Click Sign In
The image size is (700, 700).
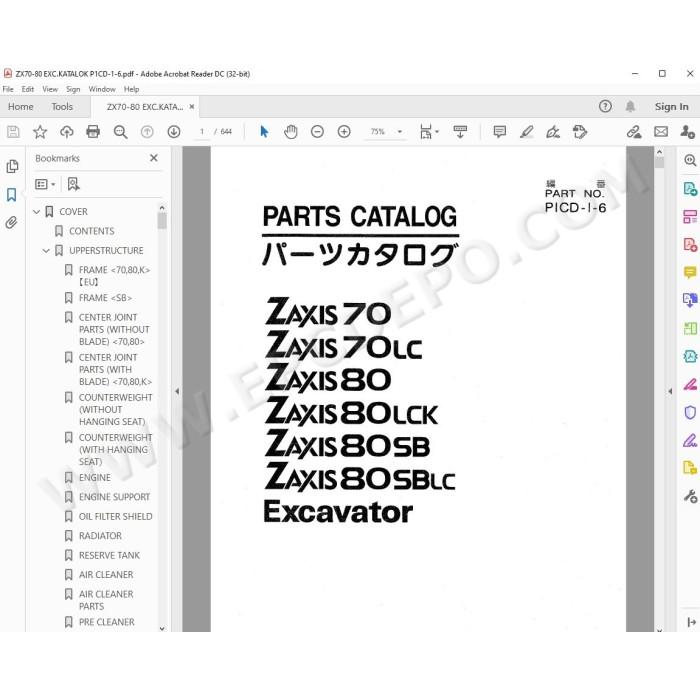tap(671, 107)
